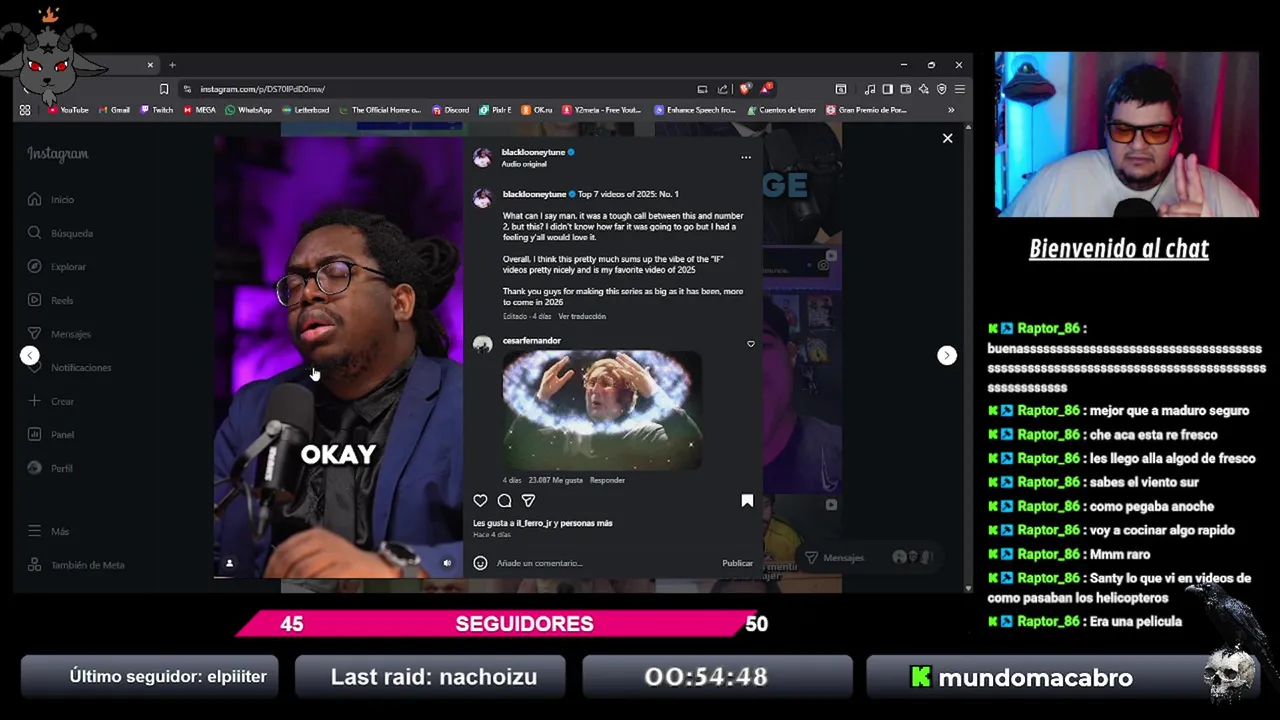Open Explorar in Instagram sidebar
This screenshot has width=1280, height=720.
57,267
